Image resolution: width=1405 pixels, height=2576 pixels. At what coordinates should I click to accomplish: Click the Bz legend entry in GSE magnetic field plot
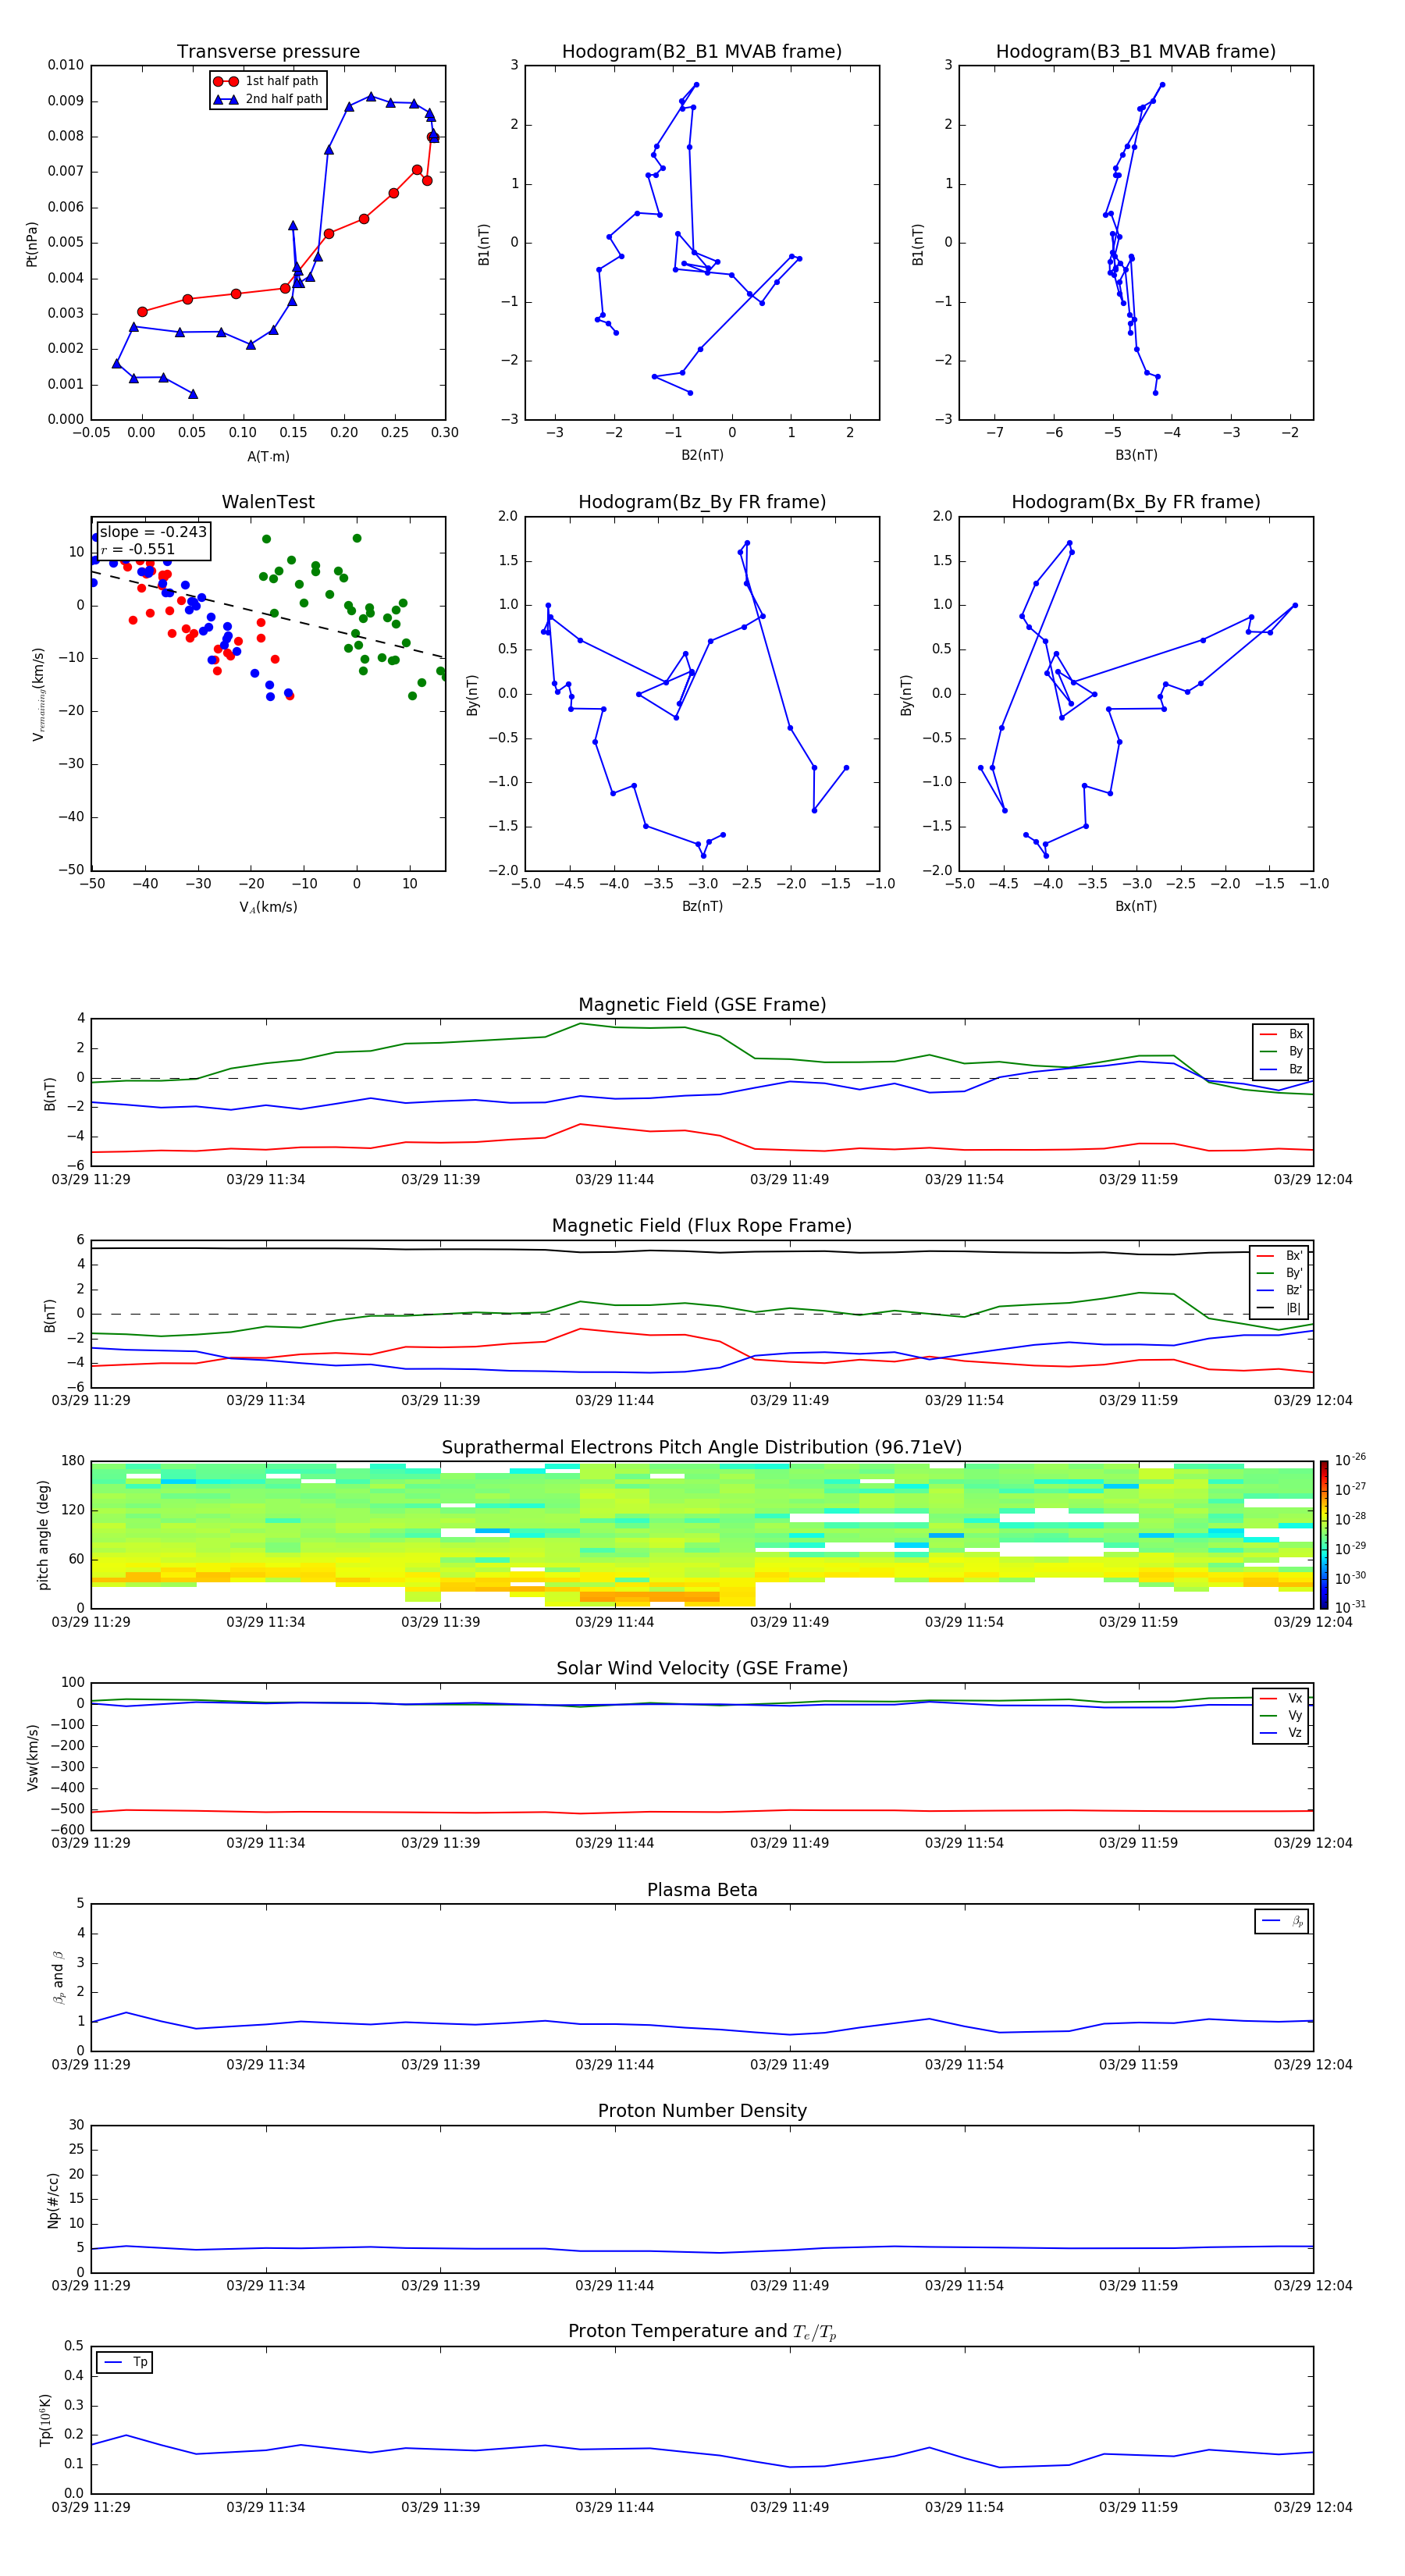pos(1282,1069)
